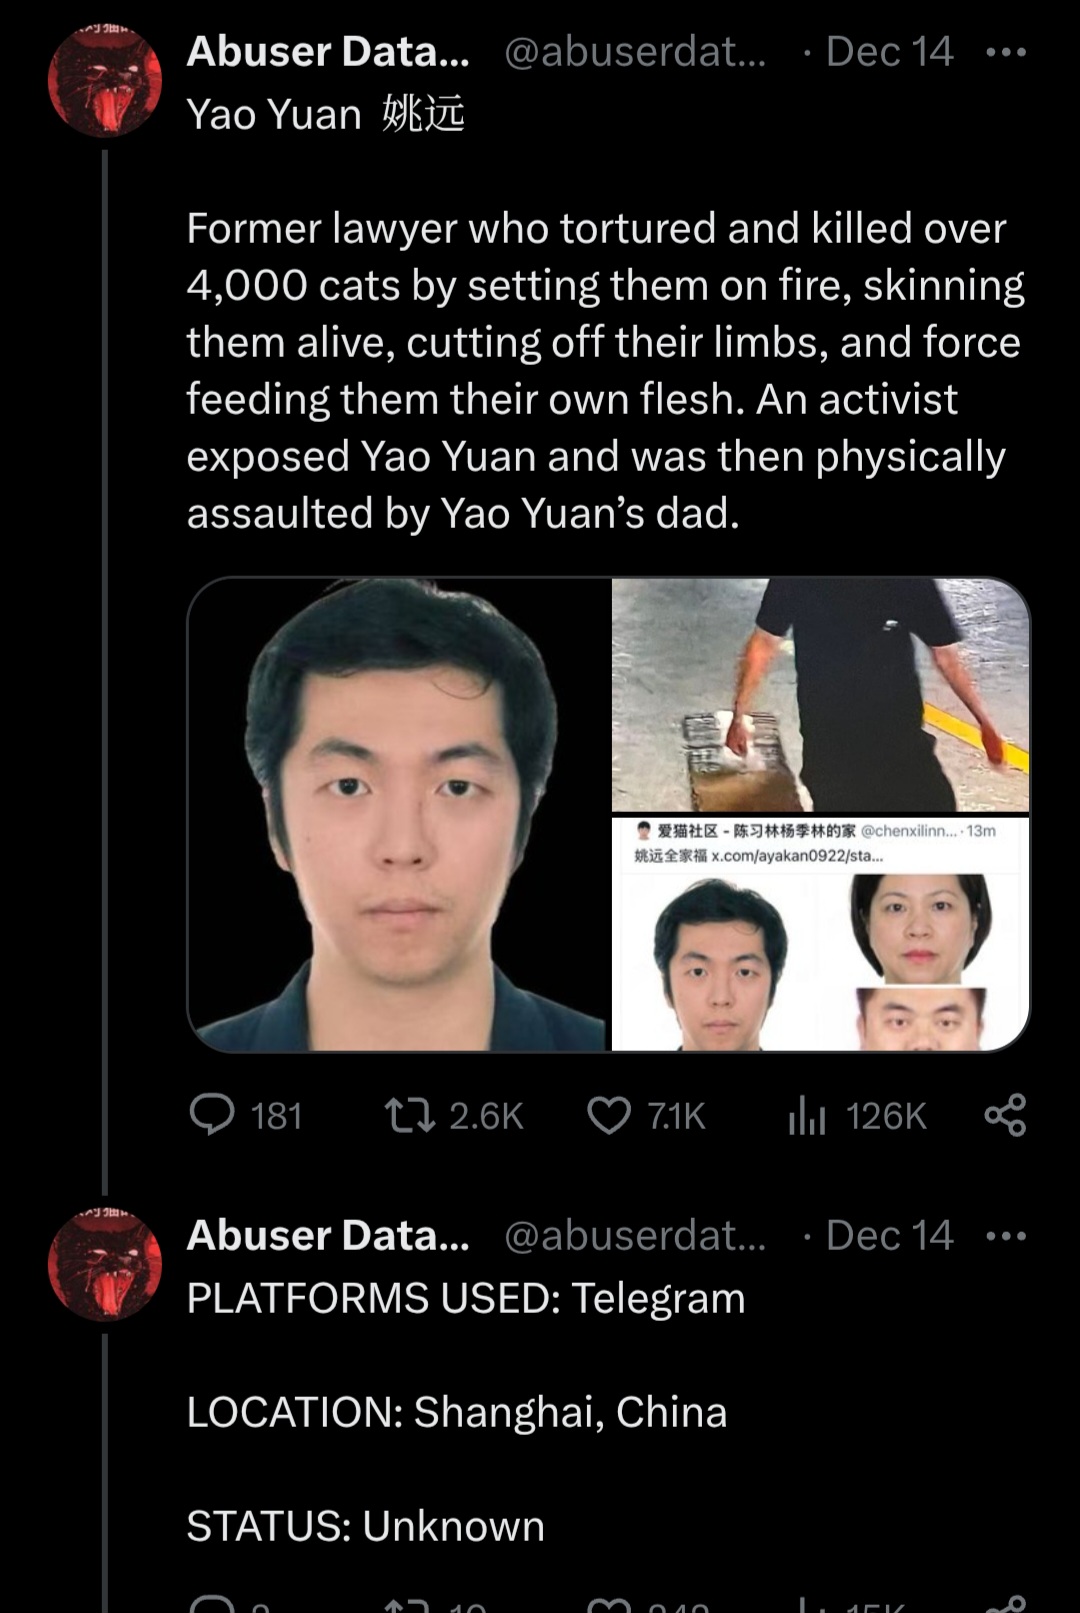
Task: Open the top-right photo of walking person
Action: click(x=820, y=694)
